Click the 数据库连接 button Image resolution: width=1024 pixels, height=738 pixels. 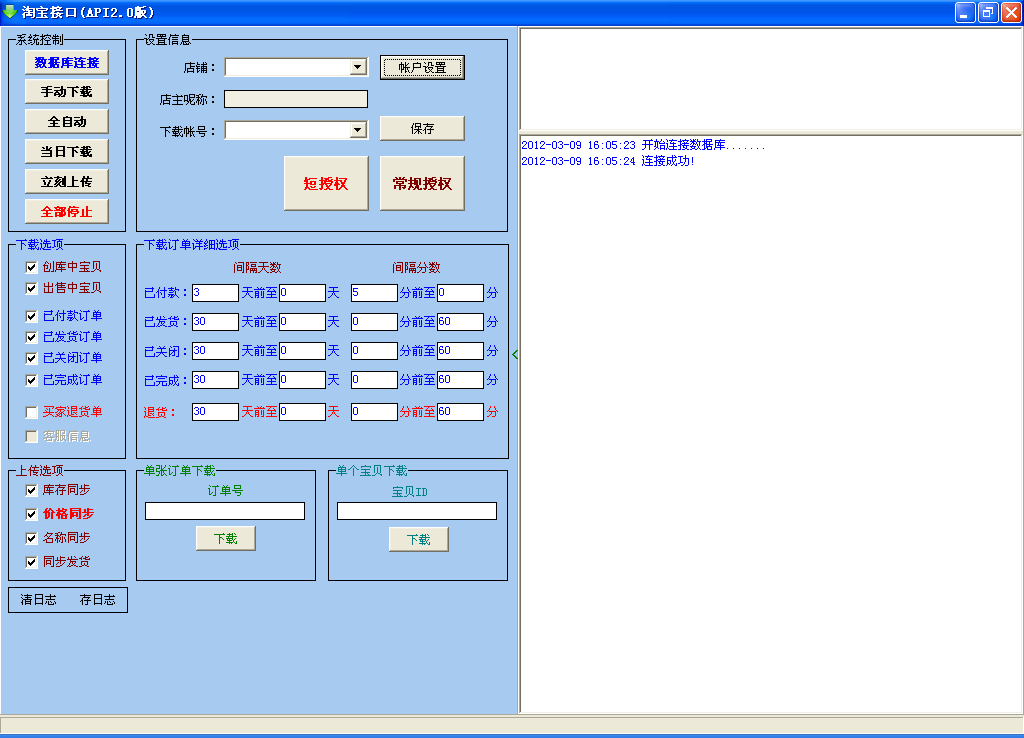(x=67, y=62)
